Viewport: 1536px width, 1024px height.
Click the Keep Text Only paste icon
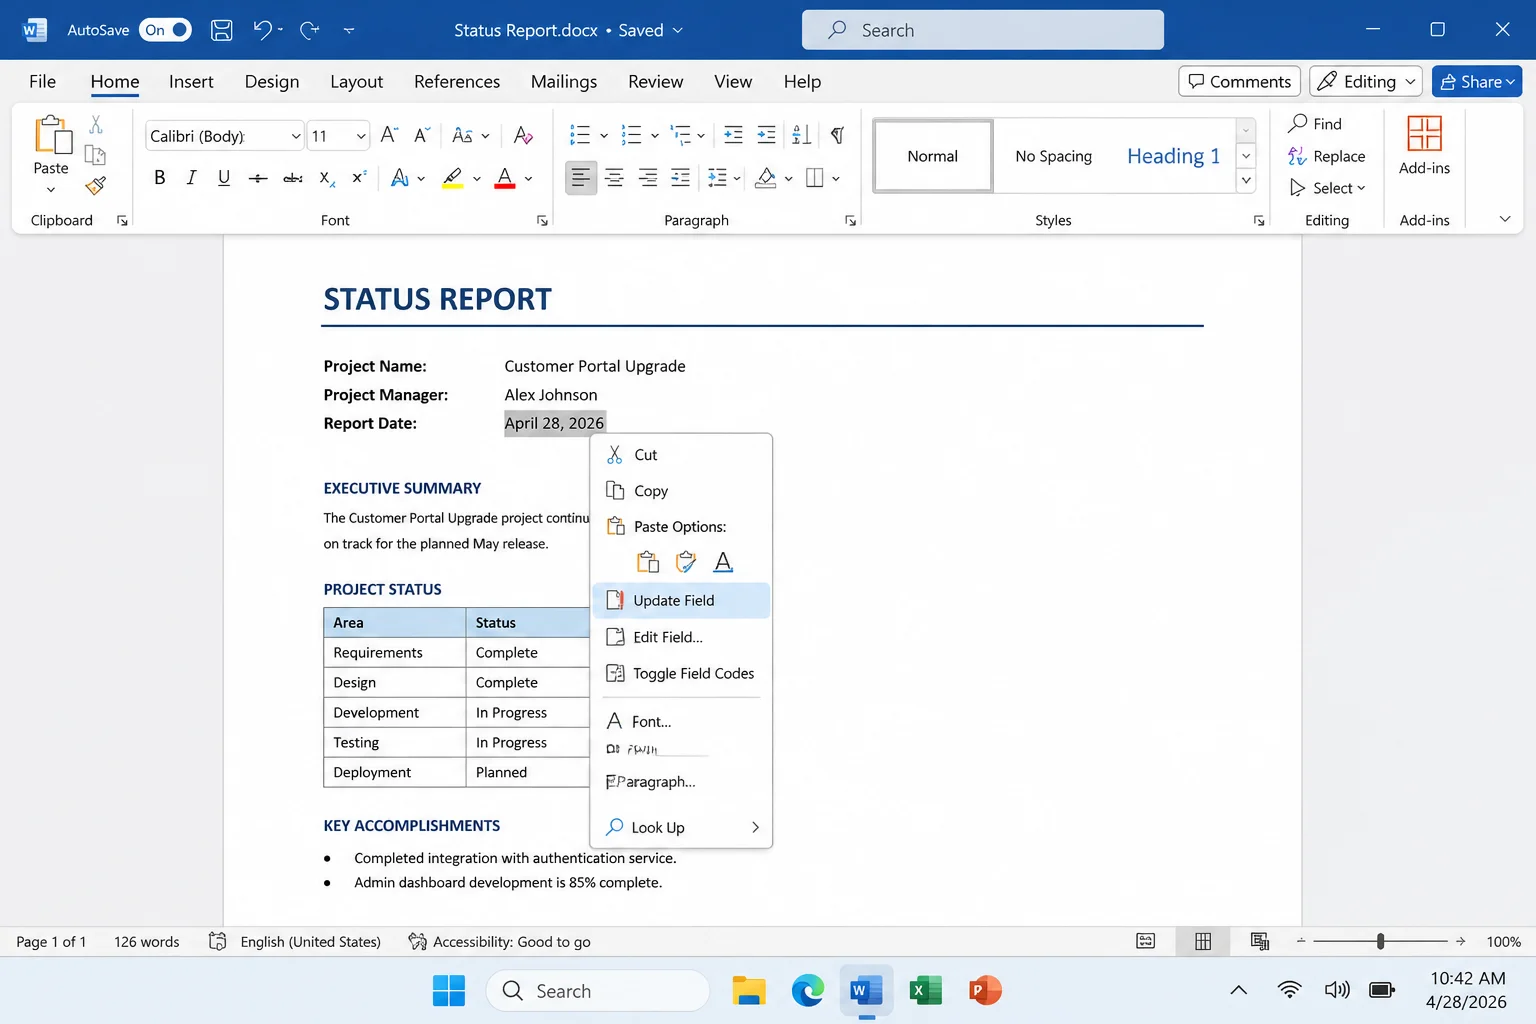tap(723, 562)
